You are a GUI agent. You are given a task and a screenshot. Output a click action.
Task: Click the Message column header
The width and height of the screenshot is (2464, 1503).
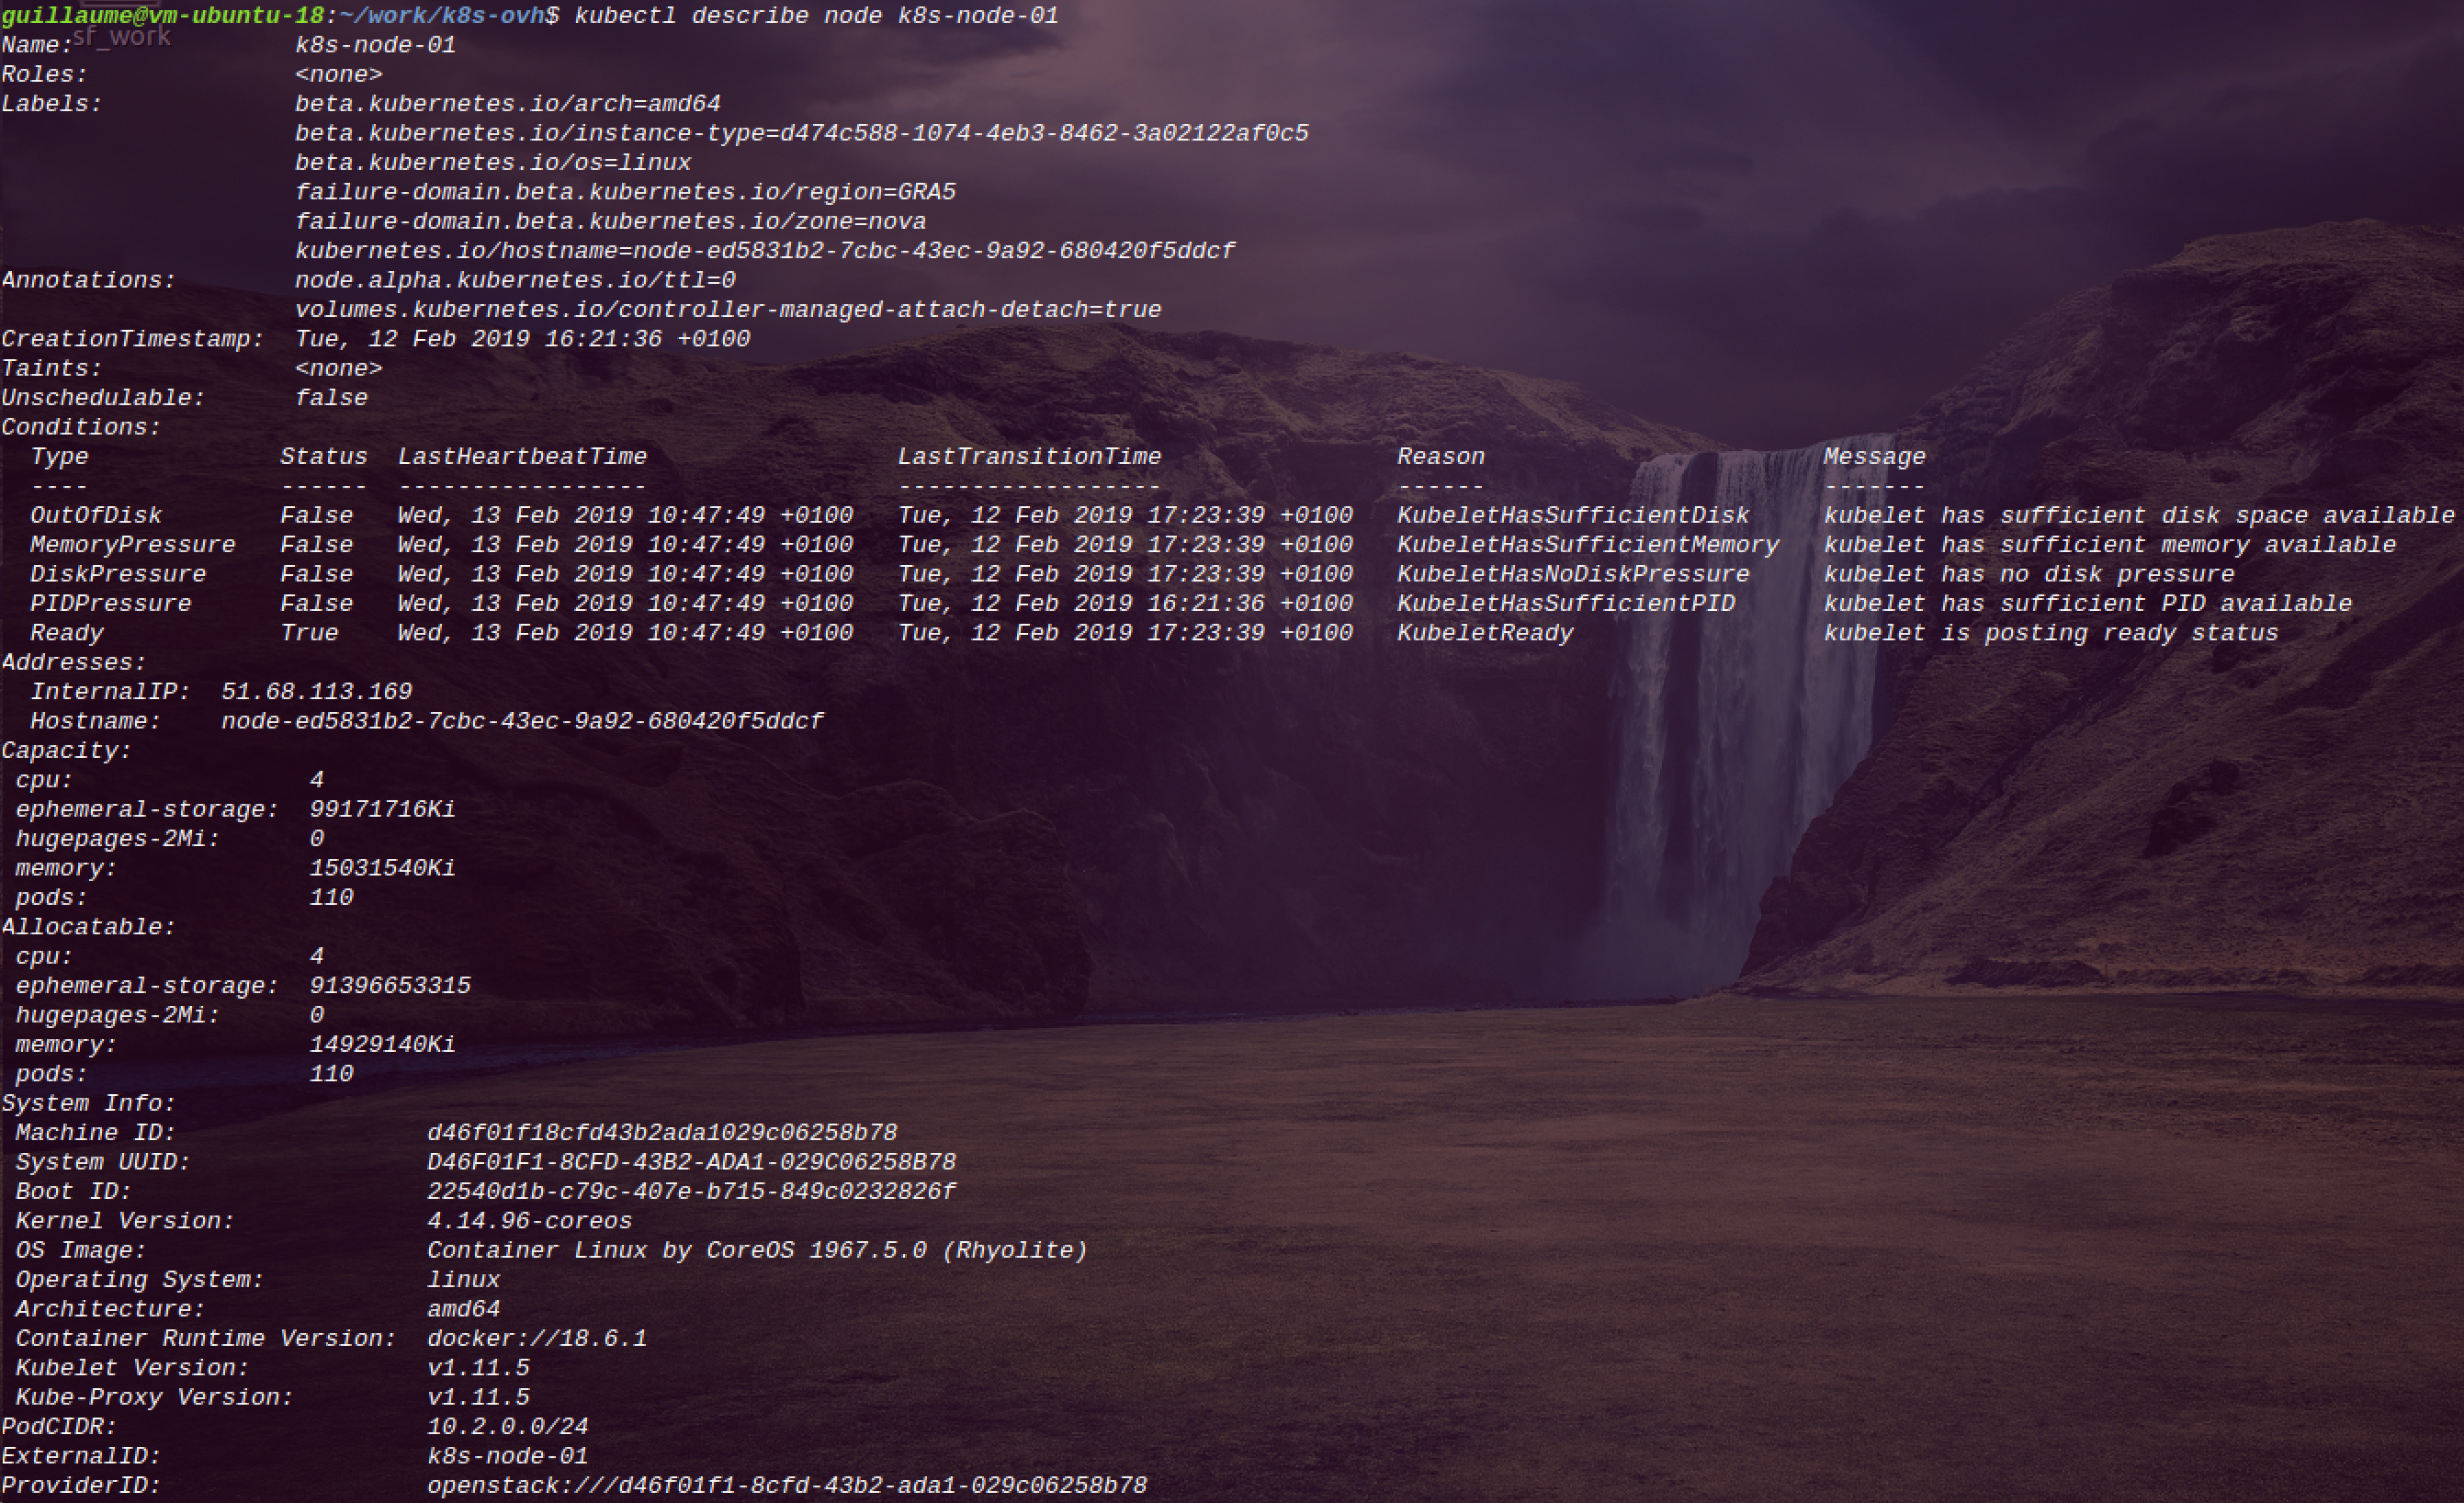[1874, 457]
